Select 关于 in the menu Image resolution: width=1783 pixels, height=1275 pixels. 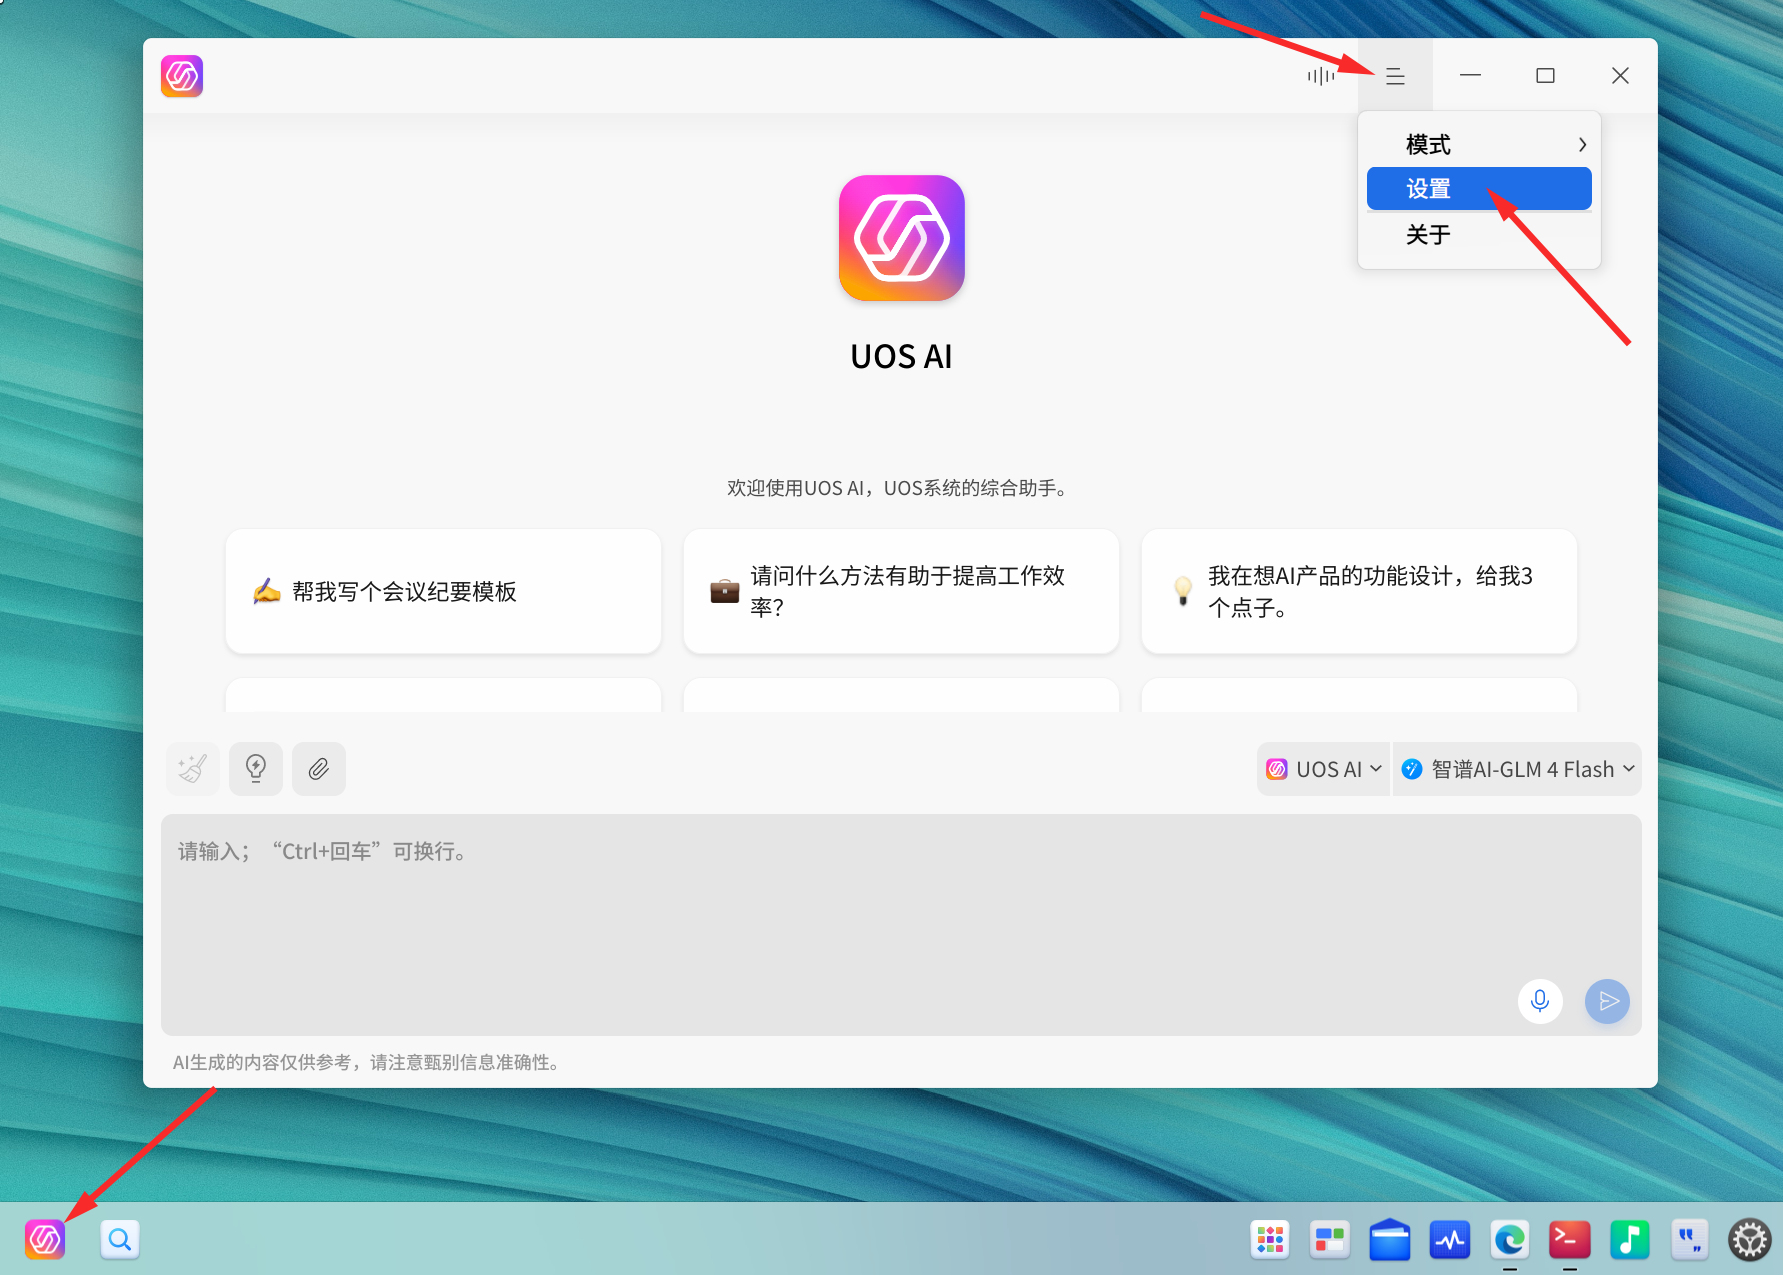1479,235
